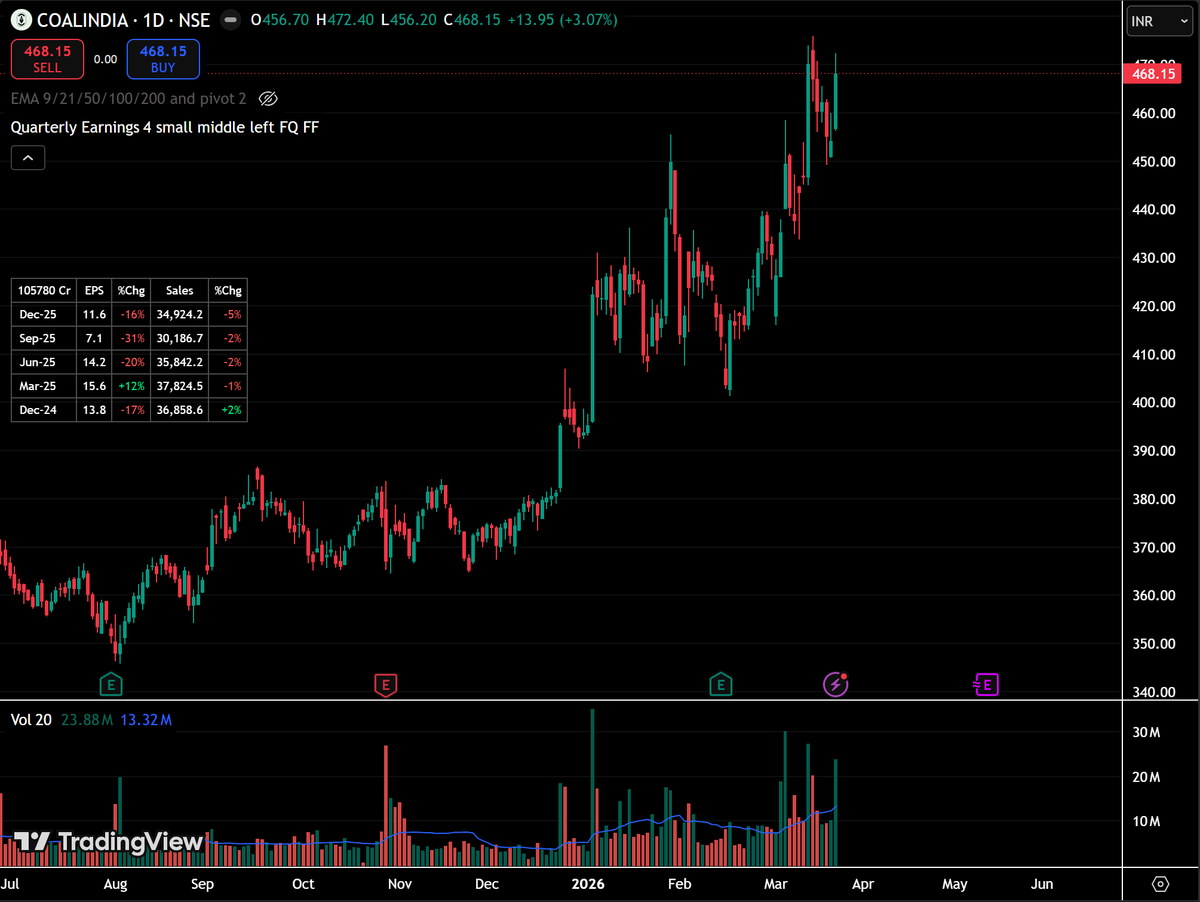Click the 105780 Cr market cap cell
This screenshot has width=1200, height=902.
click(44, 290)
